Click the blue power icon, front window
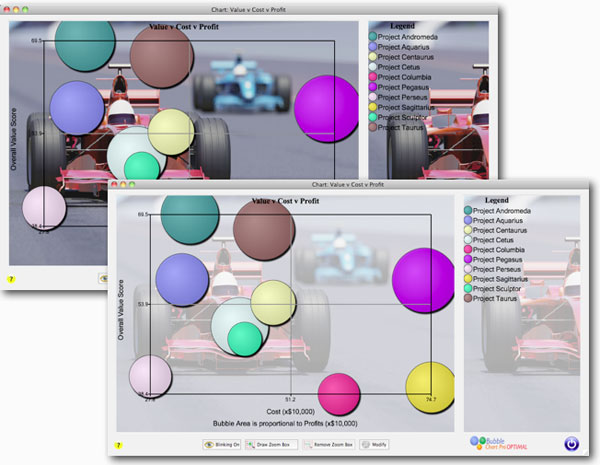The width and height of the screenshot is (600, 465). tap(573, 443)
